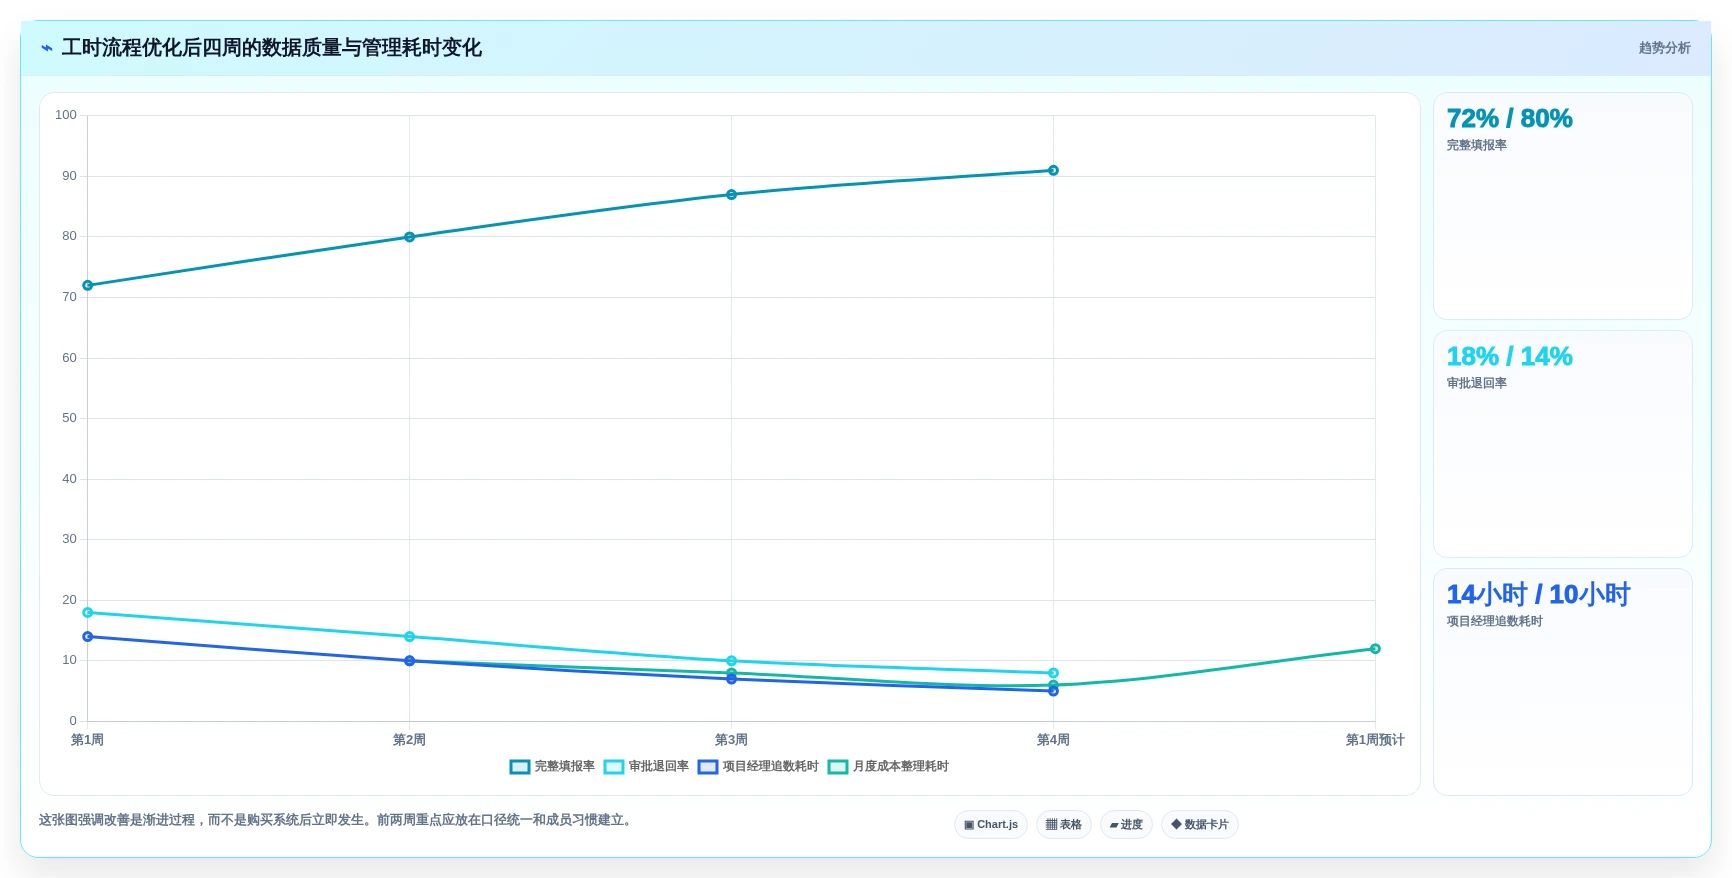Click the 50 y-axis tick label
The height and width of the screenshot is (878, 1732).
pos(69,418)
